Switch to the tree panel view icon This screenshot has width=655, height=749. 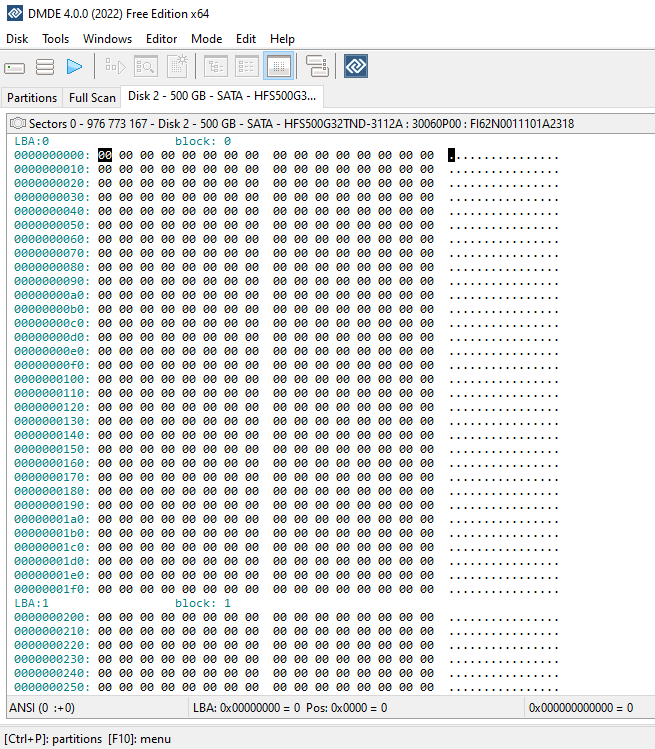click(215, 66)
